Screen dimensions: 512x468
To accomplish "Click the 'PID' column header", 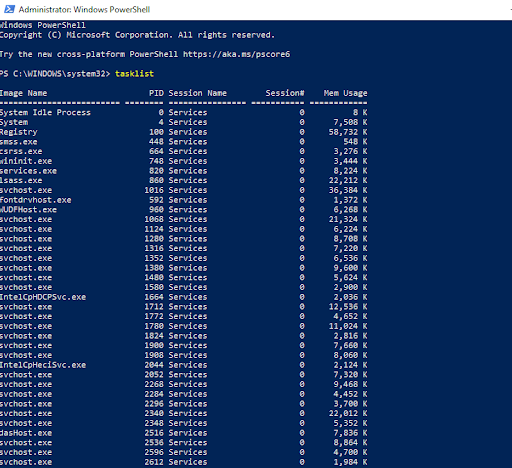I will (x=156, y=93).
